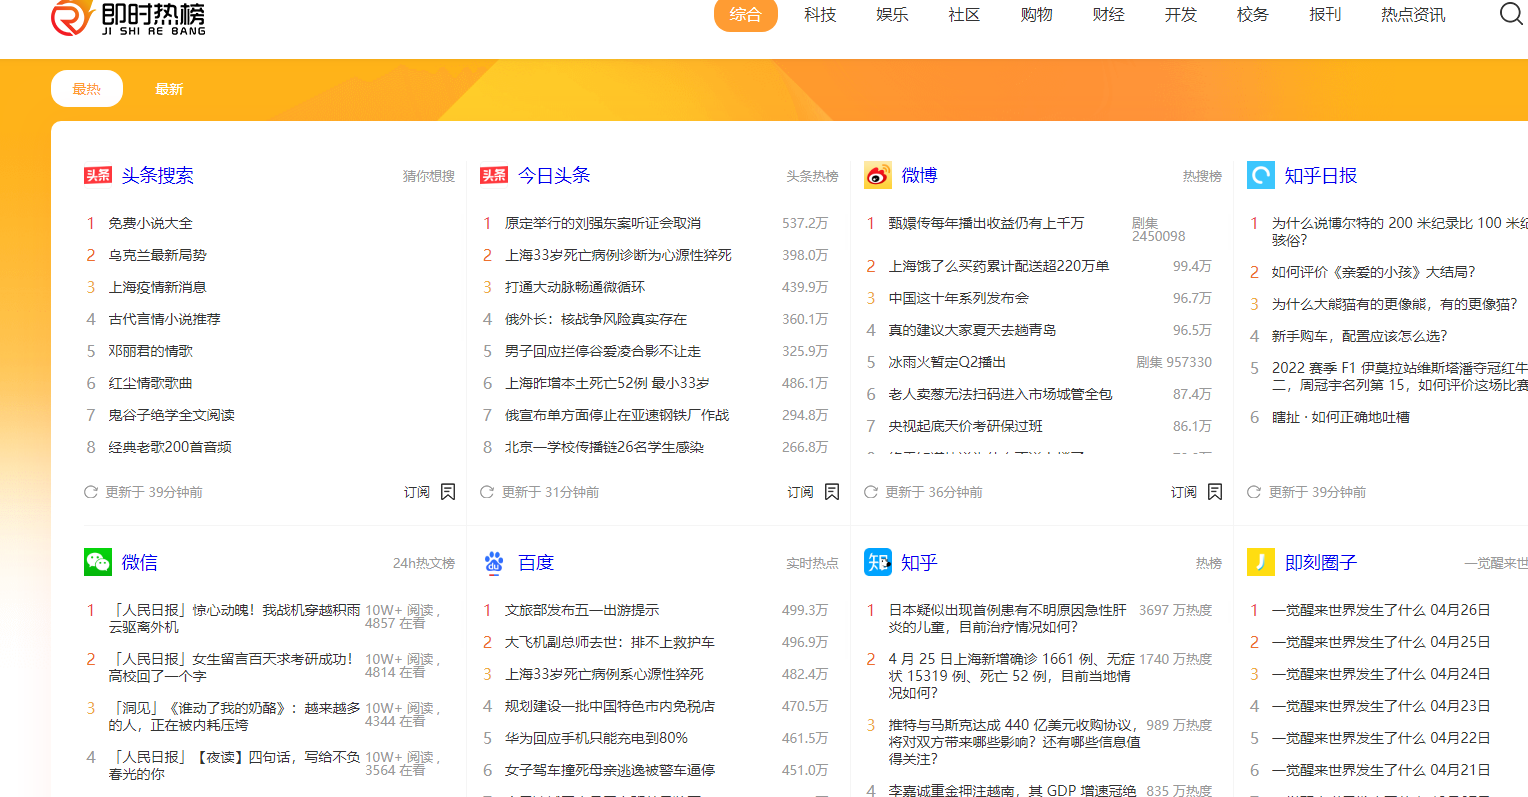Open the 热点资讯 category

click(1413, 14)
